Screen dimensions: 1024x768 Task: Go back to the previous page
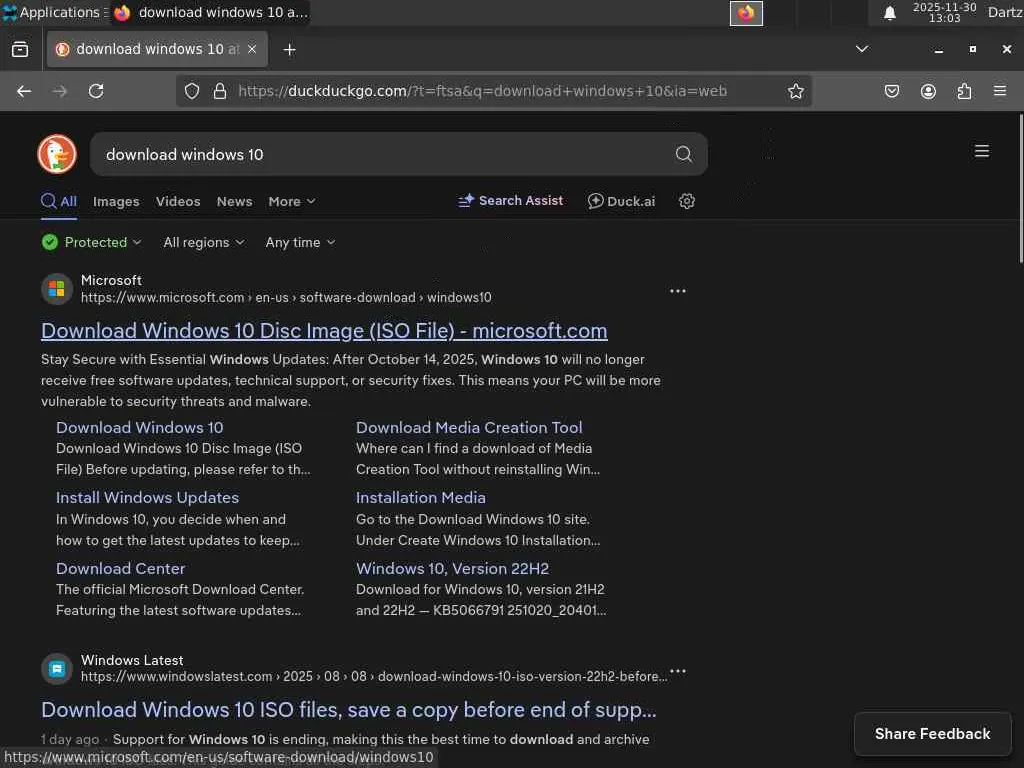24,91
